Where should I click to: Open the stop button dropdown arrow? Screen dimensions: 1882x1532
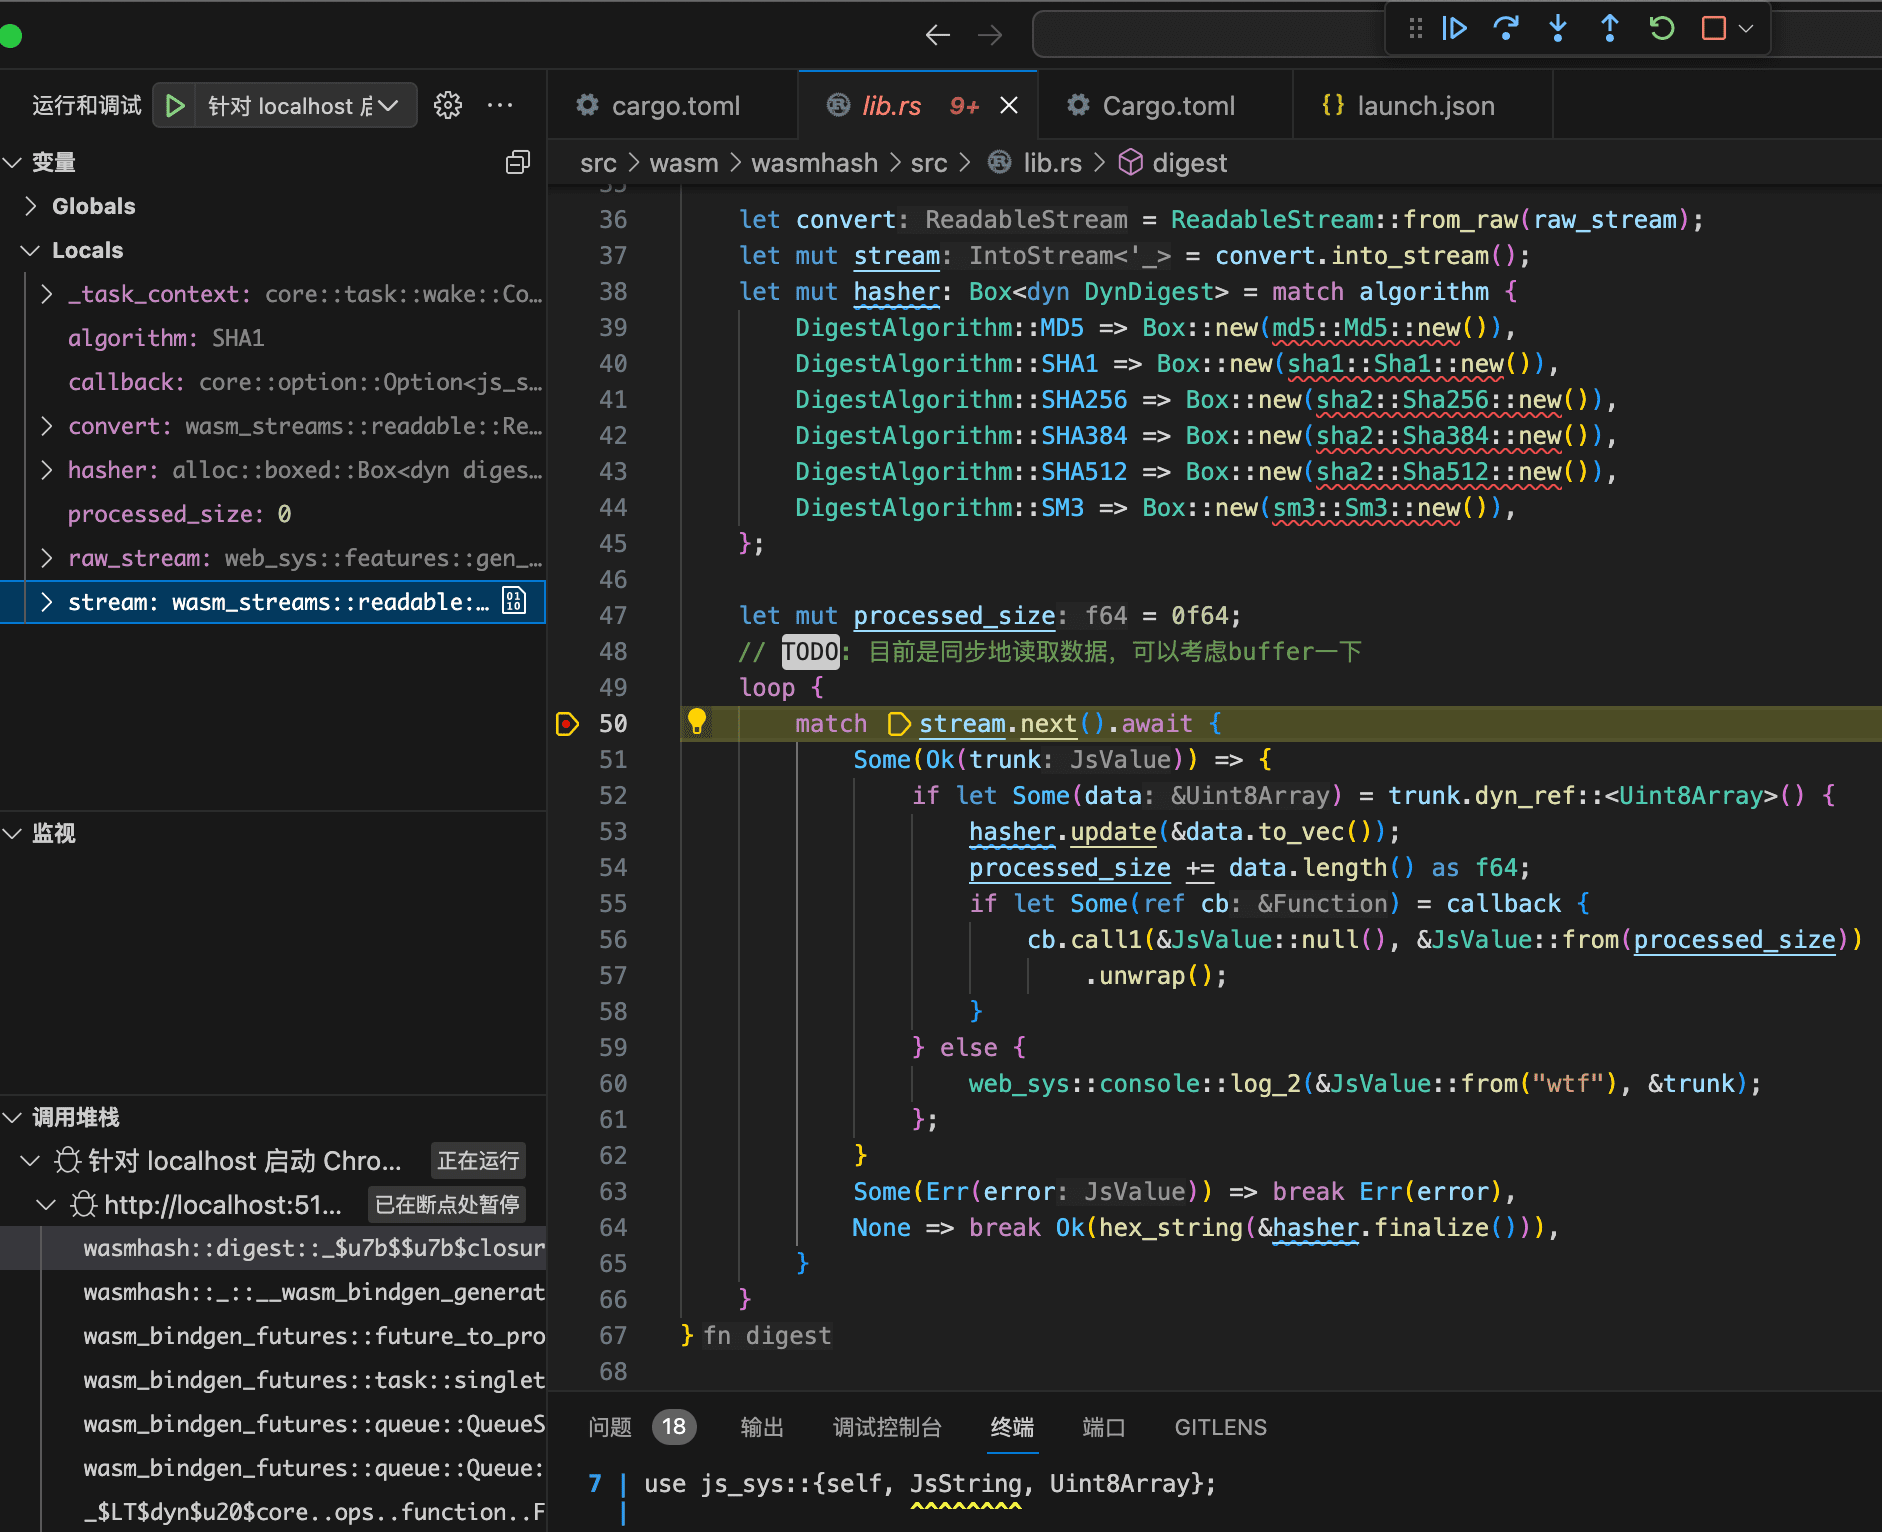(x=1746, y=28)
